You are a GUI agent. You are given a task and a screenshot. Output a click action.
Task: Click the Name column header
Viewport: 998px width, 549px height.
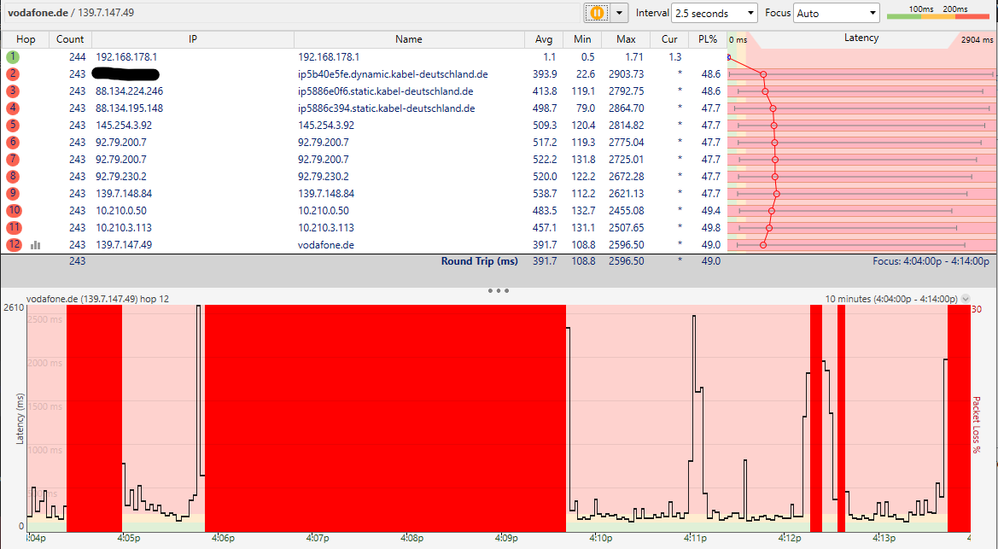coord(409,39)
